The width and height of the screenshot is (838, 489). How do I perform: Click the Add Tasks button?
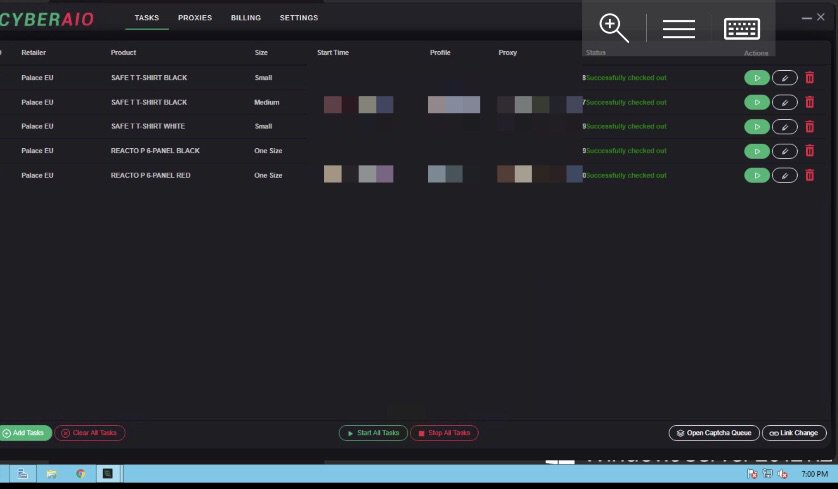[x=25, y=433]
